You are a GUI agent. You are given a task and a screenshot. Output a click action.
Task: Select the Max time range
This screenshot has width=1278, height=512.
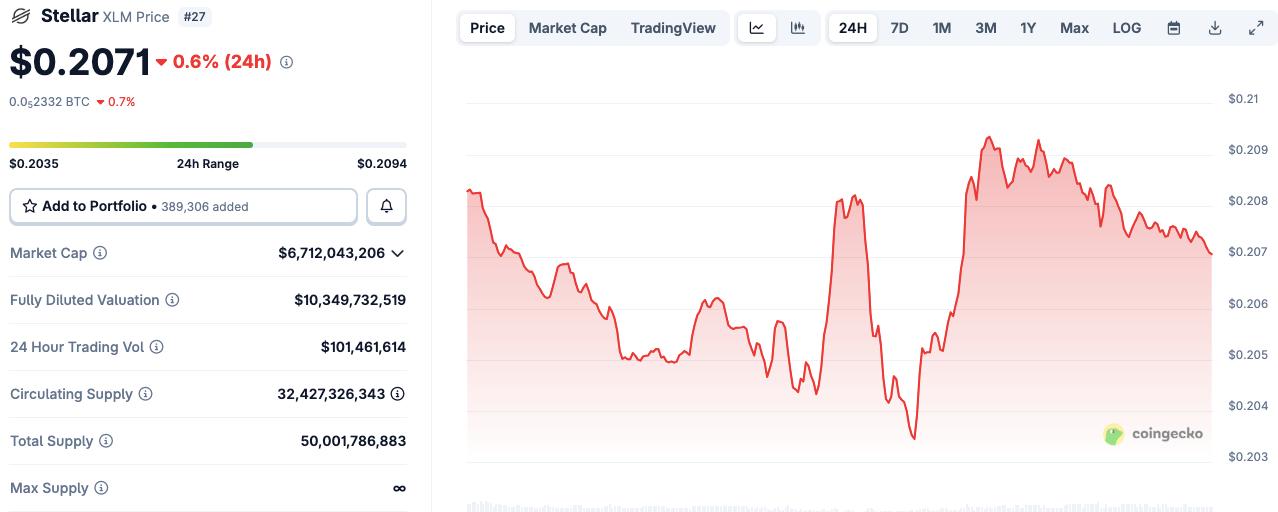pos(1075,28)
